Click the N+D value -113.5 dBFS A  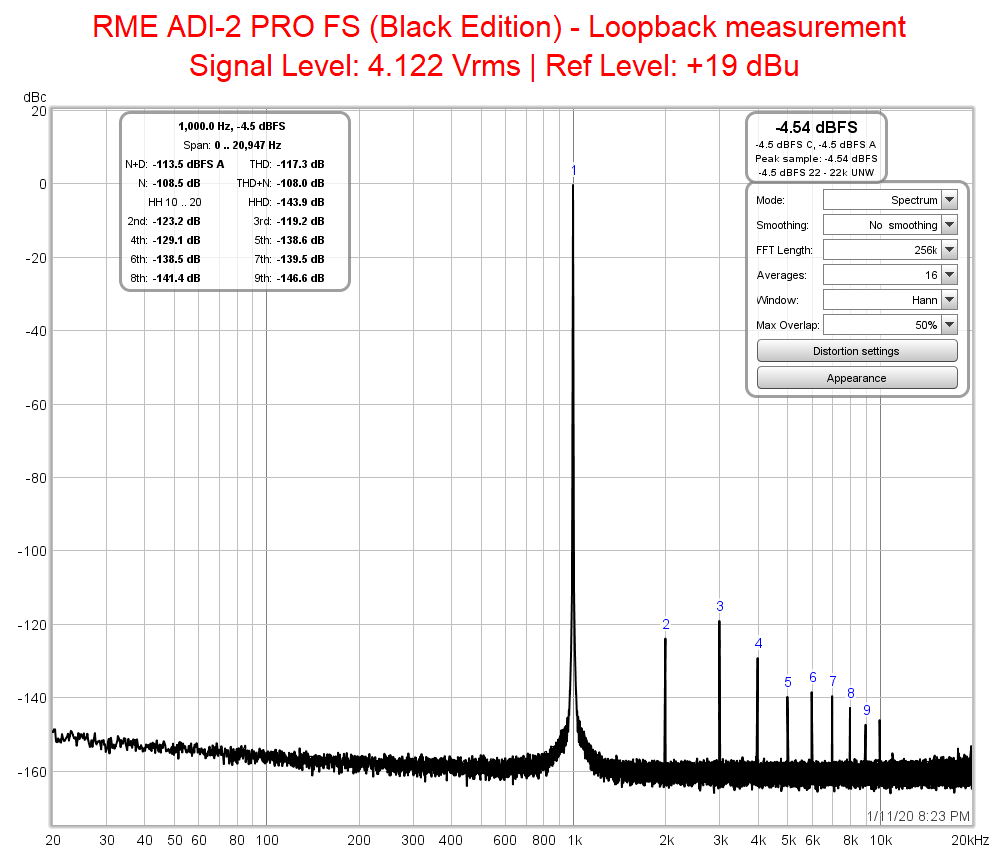[188, 164]
